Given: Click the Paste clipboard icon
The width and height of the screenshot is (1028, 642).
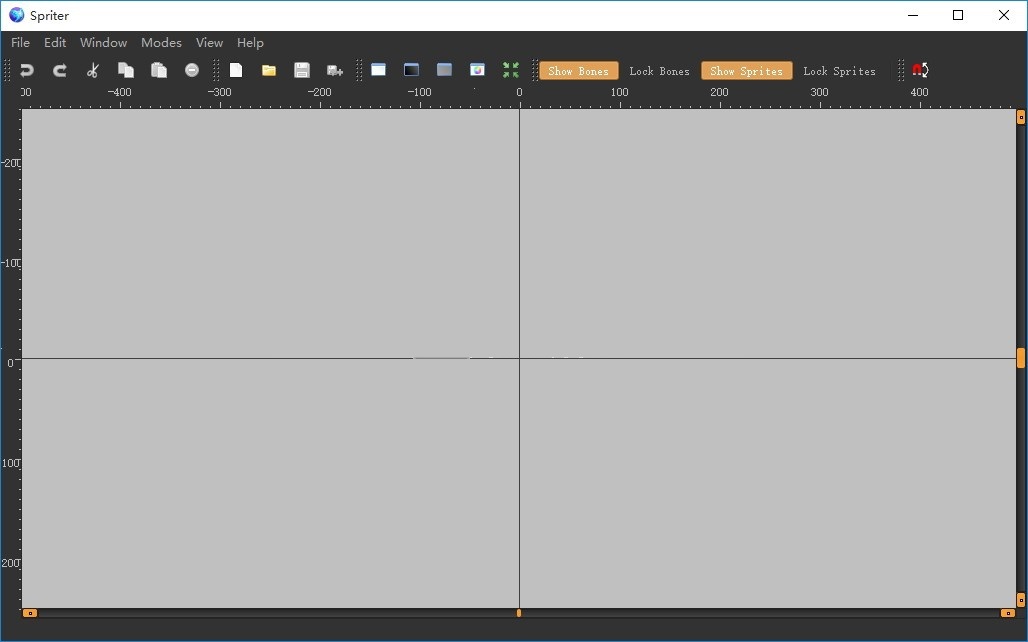Looking at the screenshot, I should point(159,70).
